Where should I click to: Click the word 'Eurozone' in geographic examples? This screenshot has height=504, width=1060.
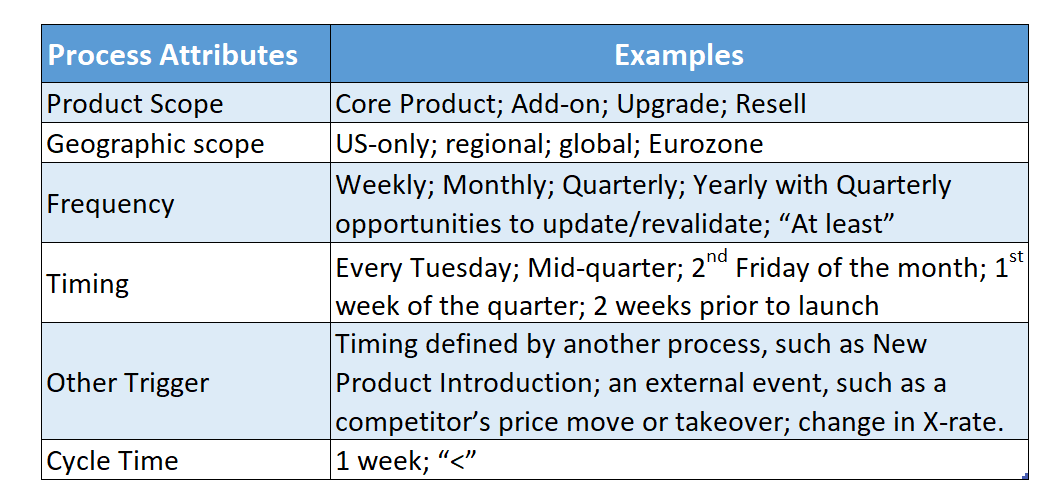tap(706, 143)
